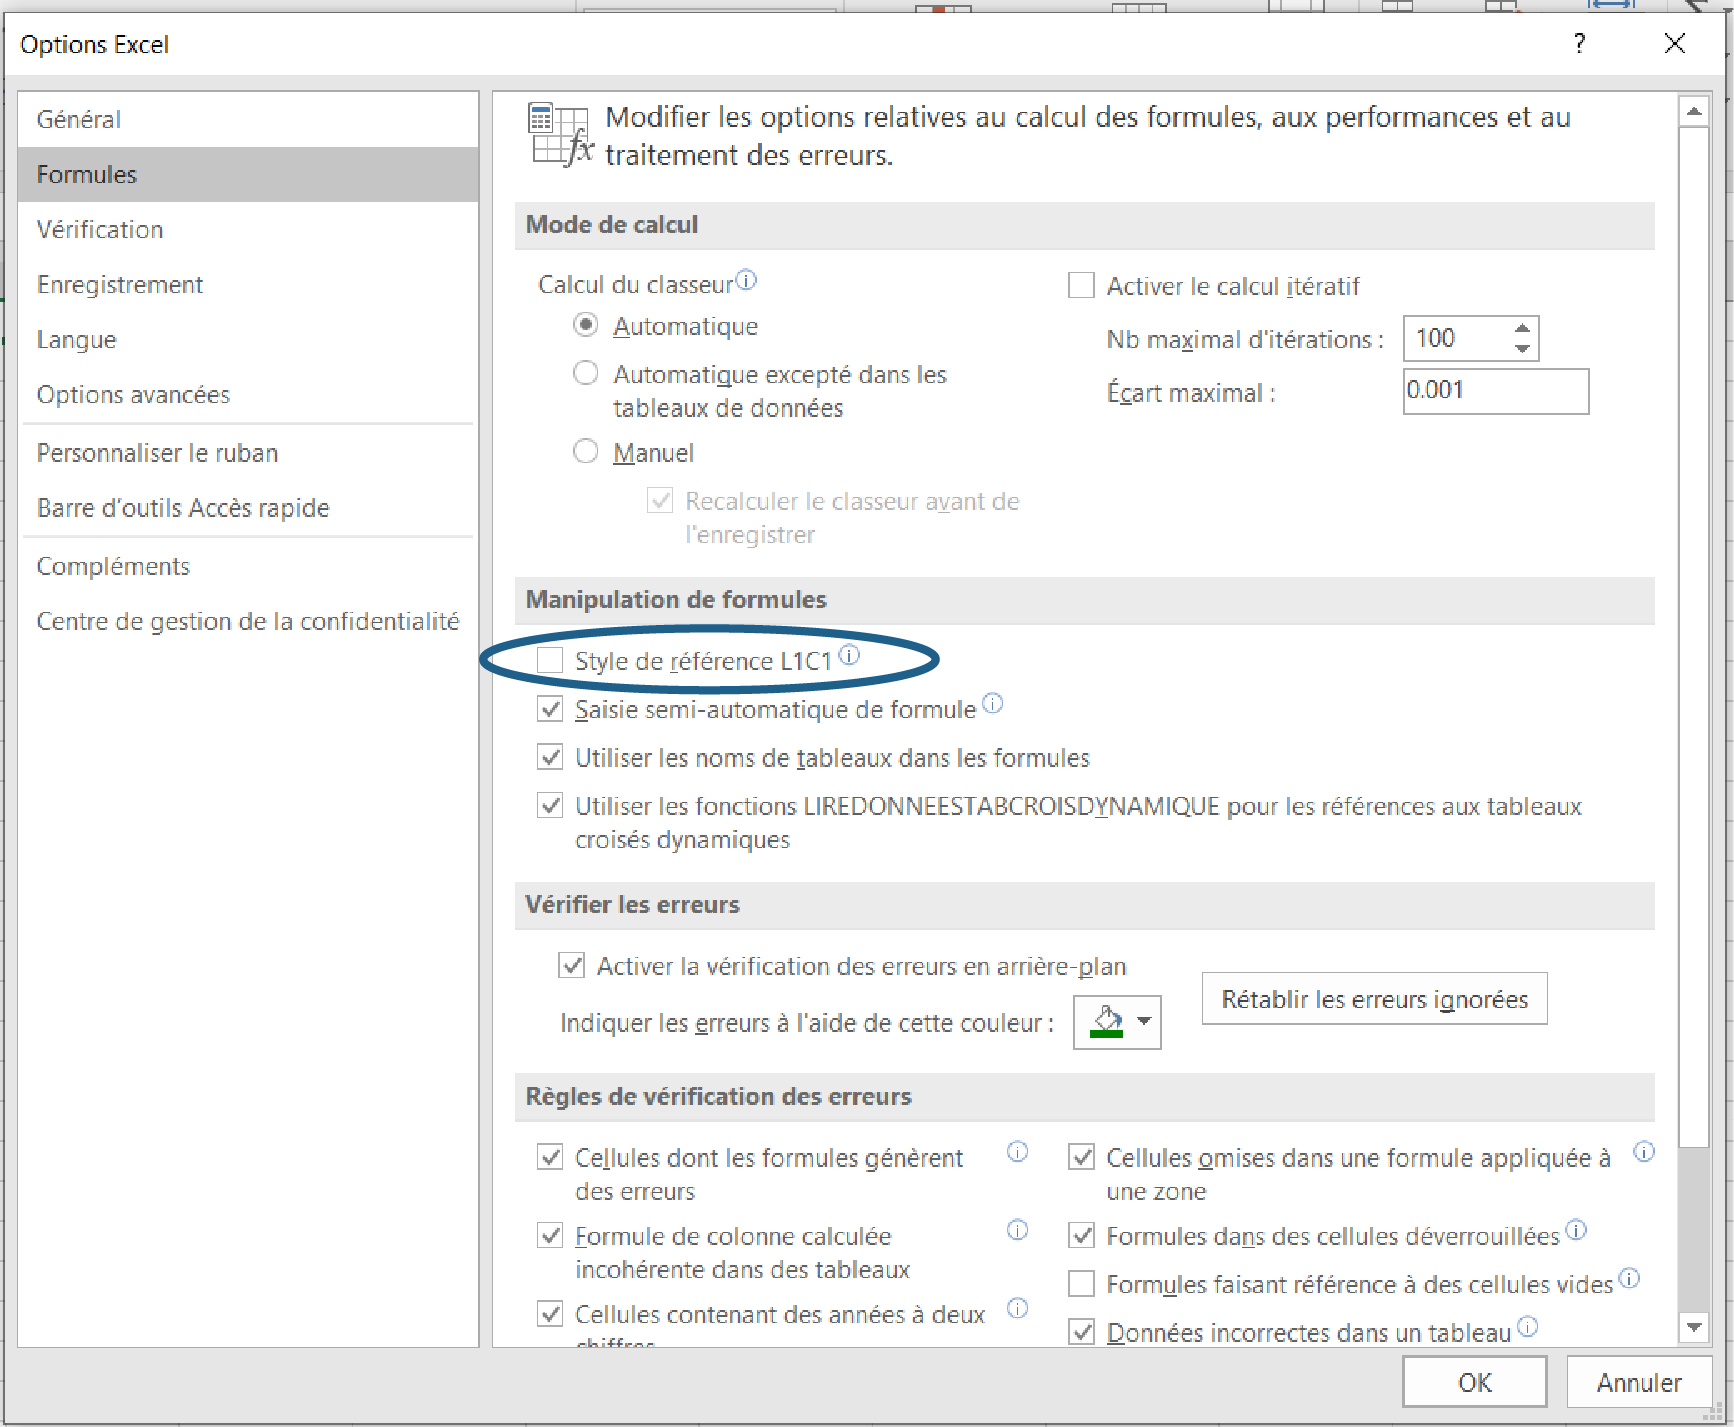Enable Formules faisant référence à des cellules vides
The image size is (1734, 1427).
click(1081, 1283)
